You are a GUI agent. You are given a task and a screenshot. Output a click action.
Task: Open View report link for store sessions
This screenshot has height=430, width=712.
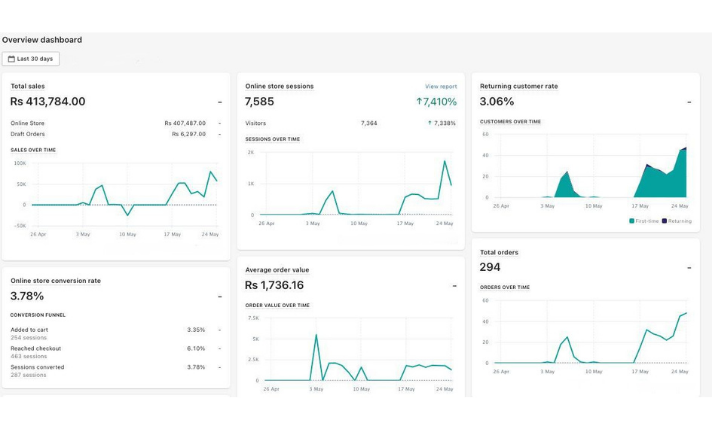point(440,87)
